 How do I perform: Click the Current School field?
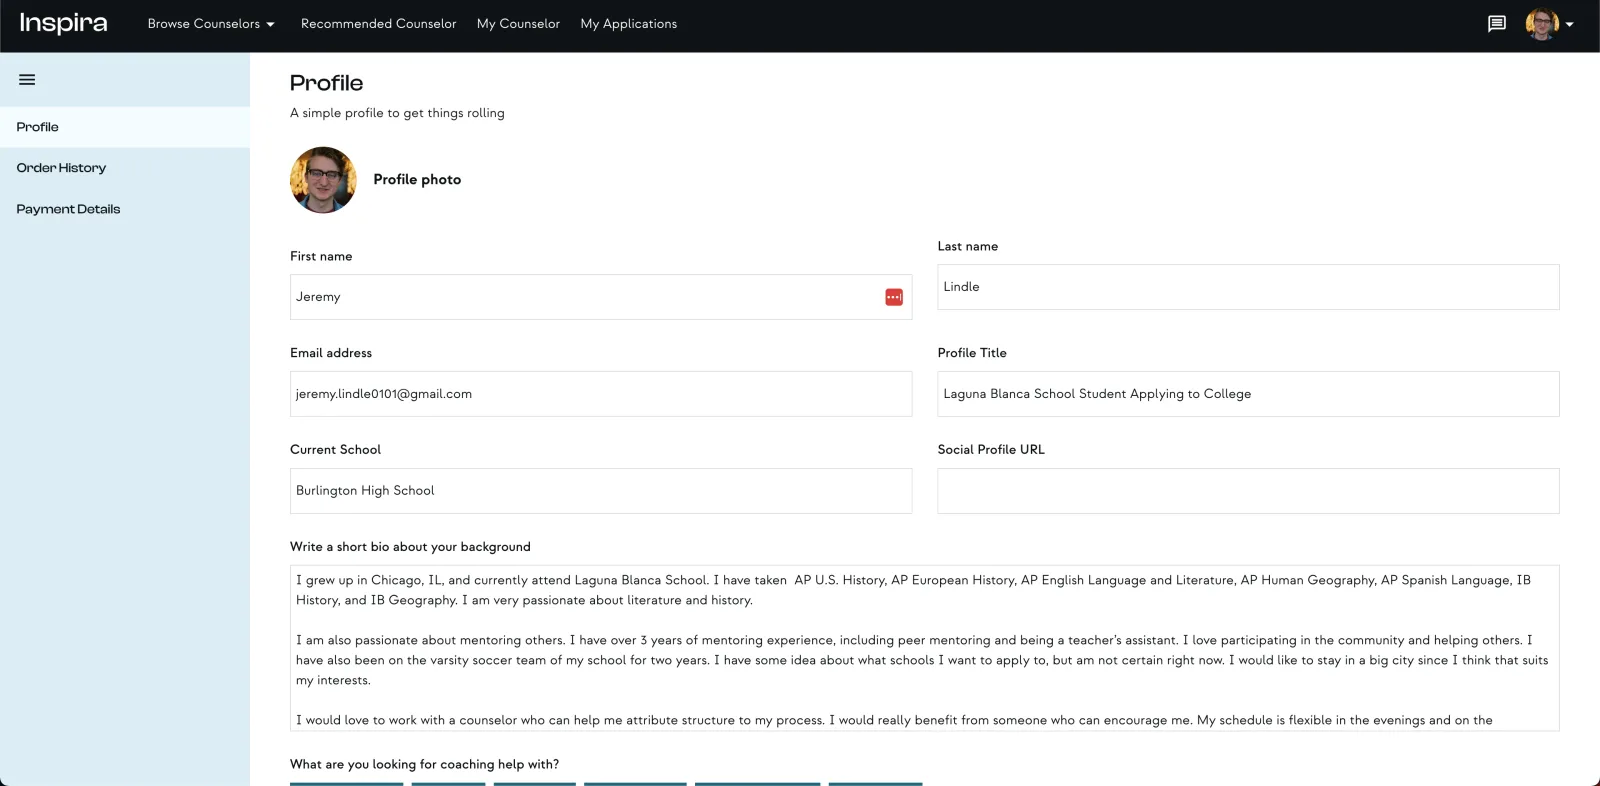point(601,491)
